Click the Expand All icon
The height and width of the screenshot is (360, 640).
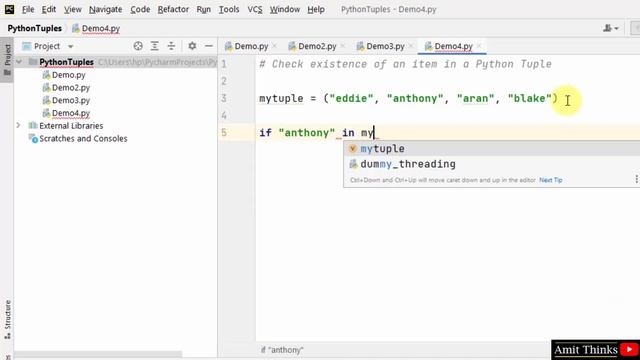click(x=154, y=46)
